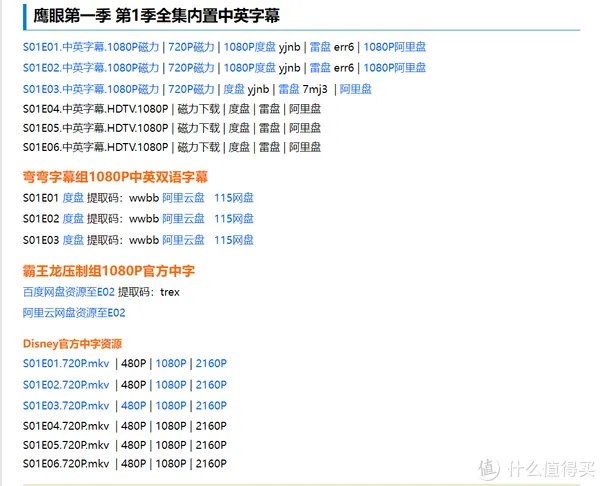This screenshot has width=600, height=486.
Task: Open 阿里盘 link in S01E03 中英字幕 row
Action: (x=355, y=89)
